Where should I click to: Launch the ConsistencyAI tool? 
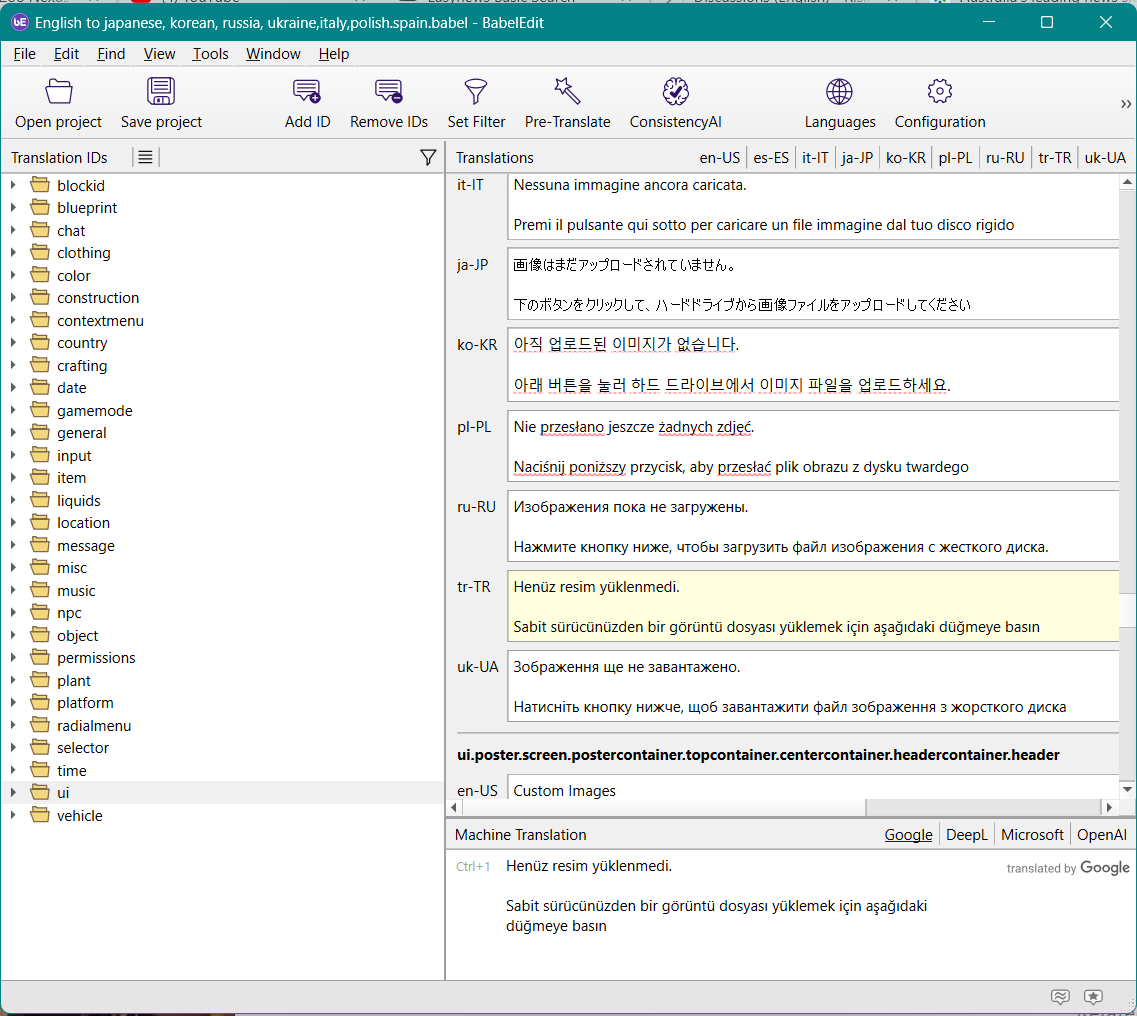675,92
